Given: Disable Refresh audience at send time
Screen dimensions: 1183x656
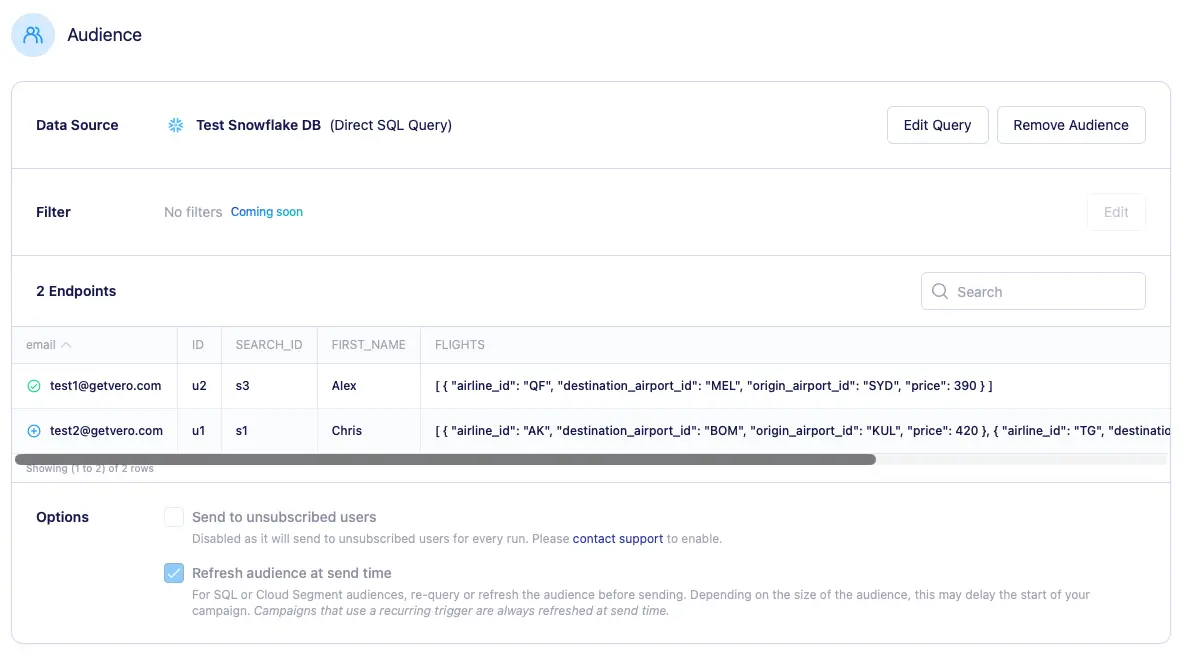Looking at the screenshot, I should click(174, 573).
